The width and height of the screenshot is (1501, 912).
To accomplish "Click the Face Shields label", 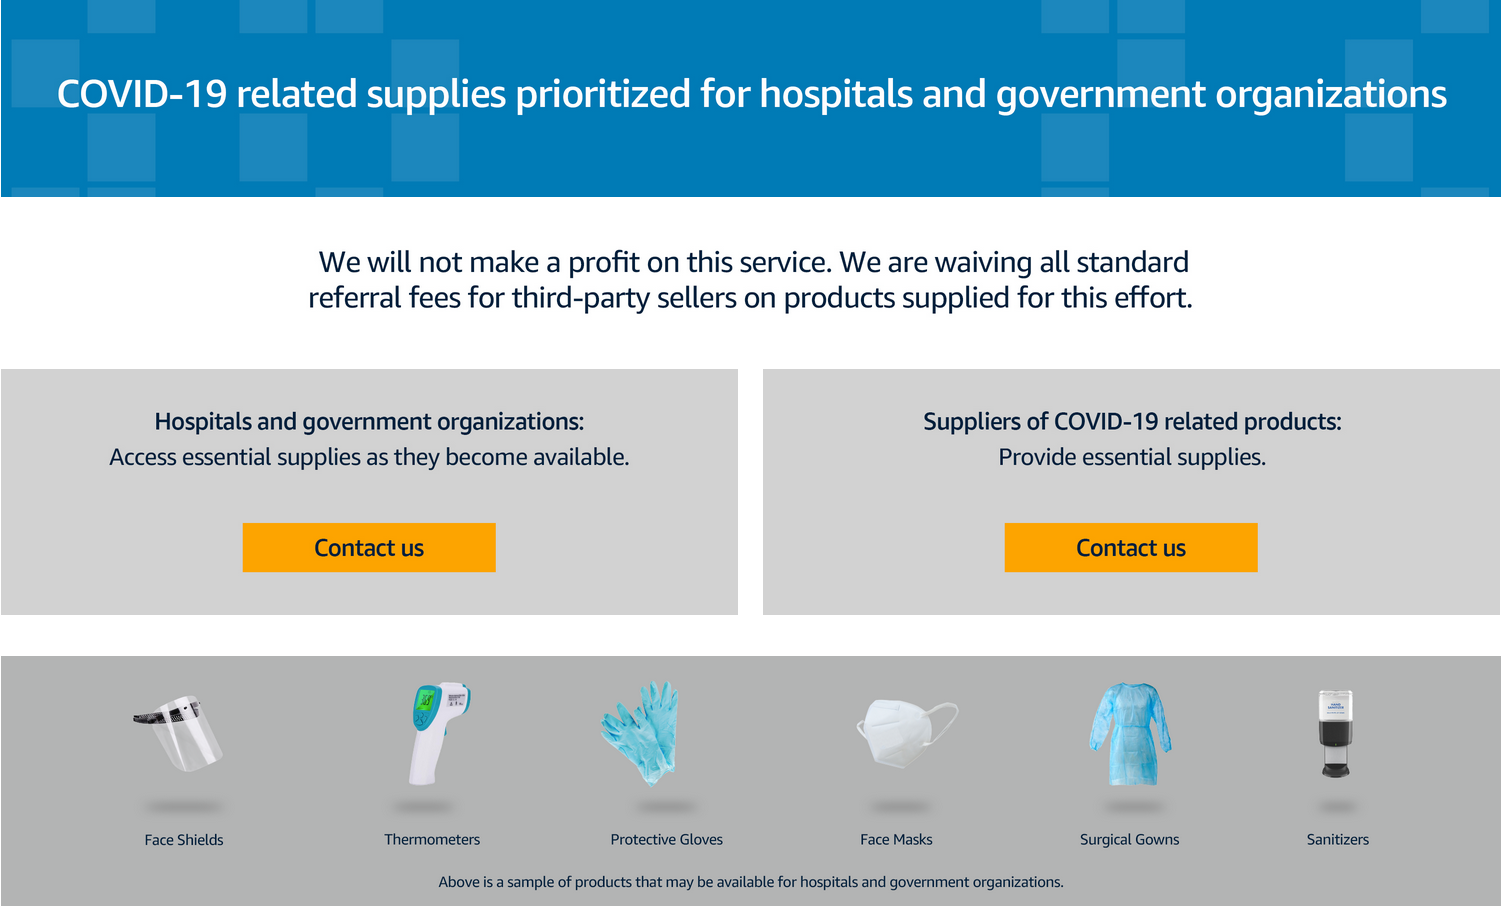I will (x=184, y=840).
